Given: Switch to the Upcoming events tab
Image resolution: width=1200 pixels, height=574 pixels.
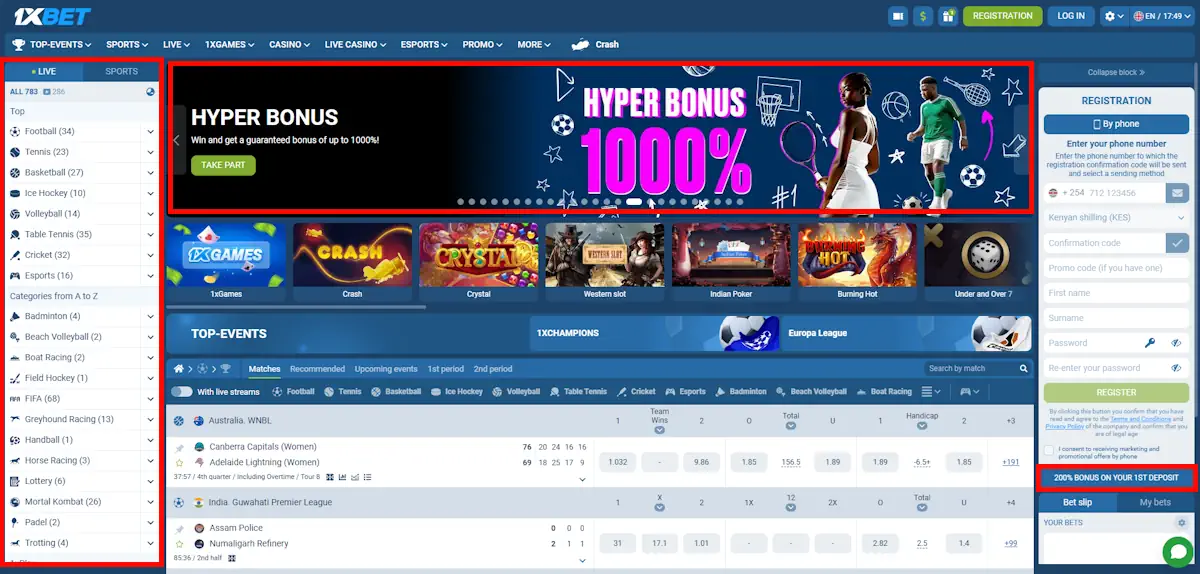Looking at the screenshot, I should [x=386, y=369].
